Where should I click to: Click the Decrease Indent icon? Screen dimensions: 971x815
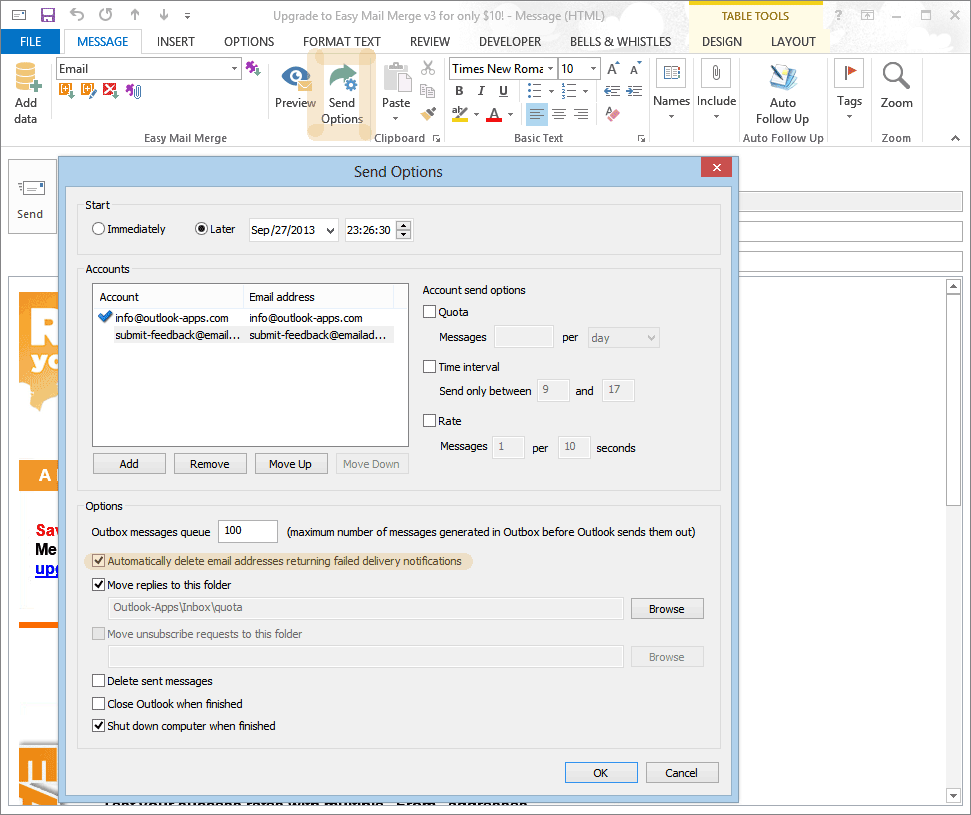[x=612, y=91]
